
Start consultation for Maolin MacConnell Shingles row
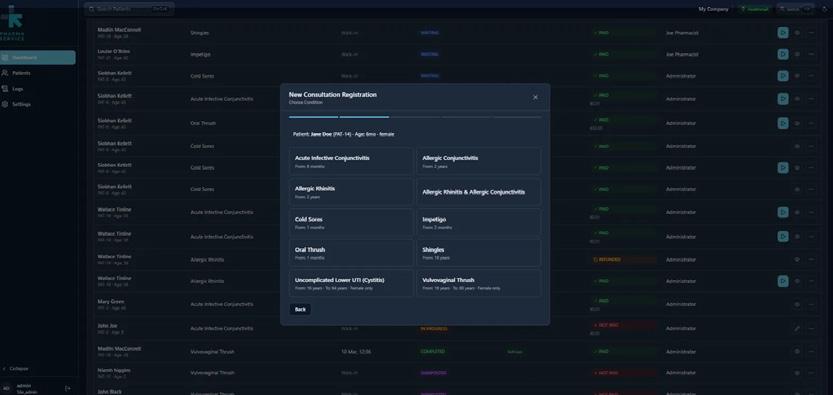click(x=783, y=33)
